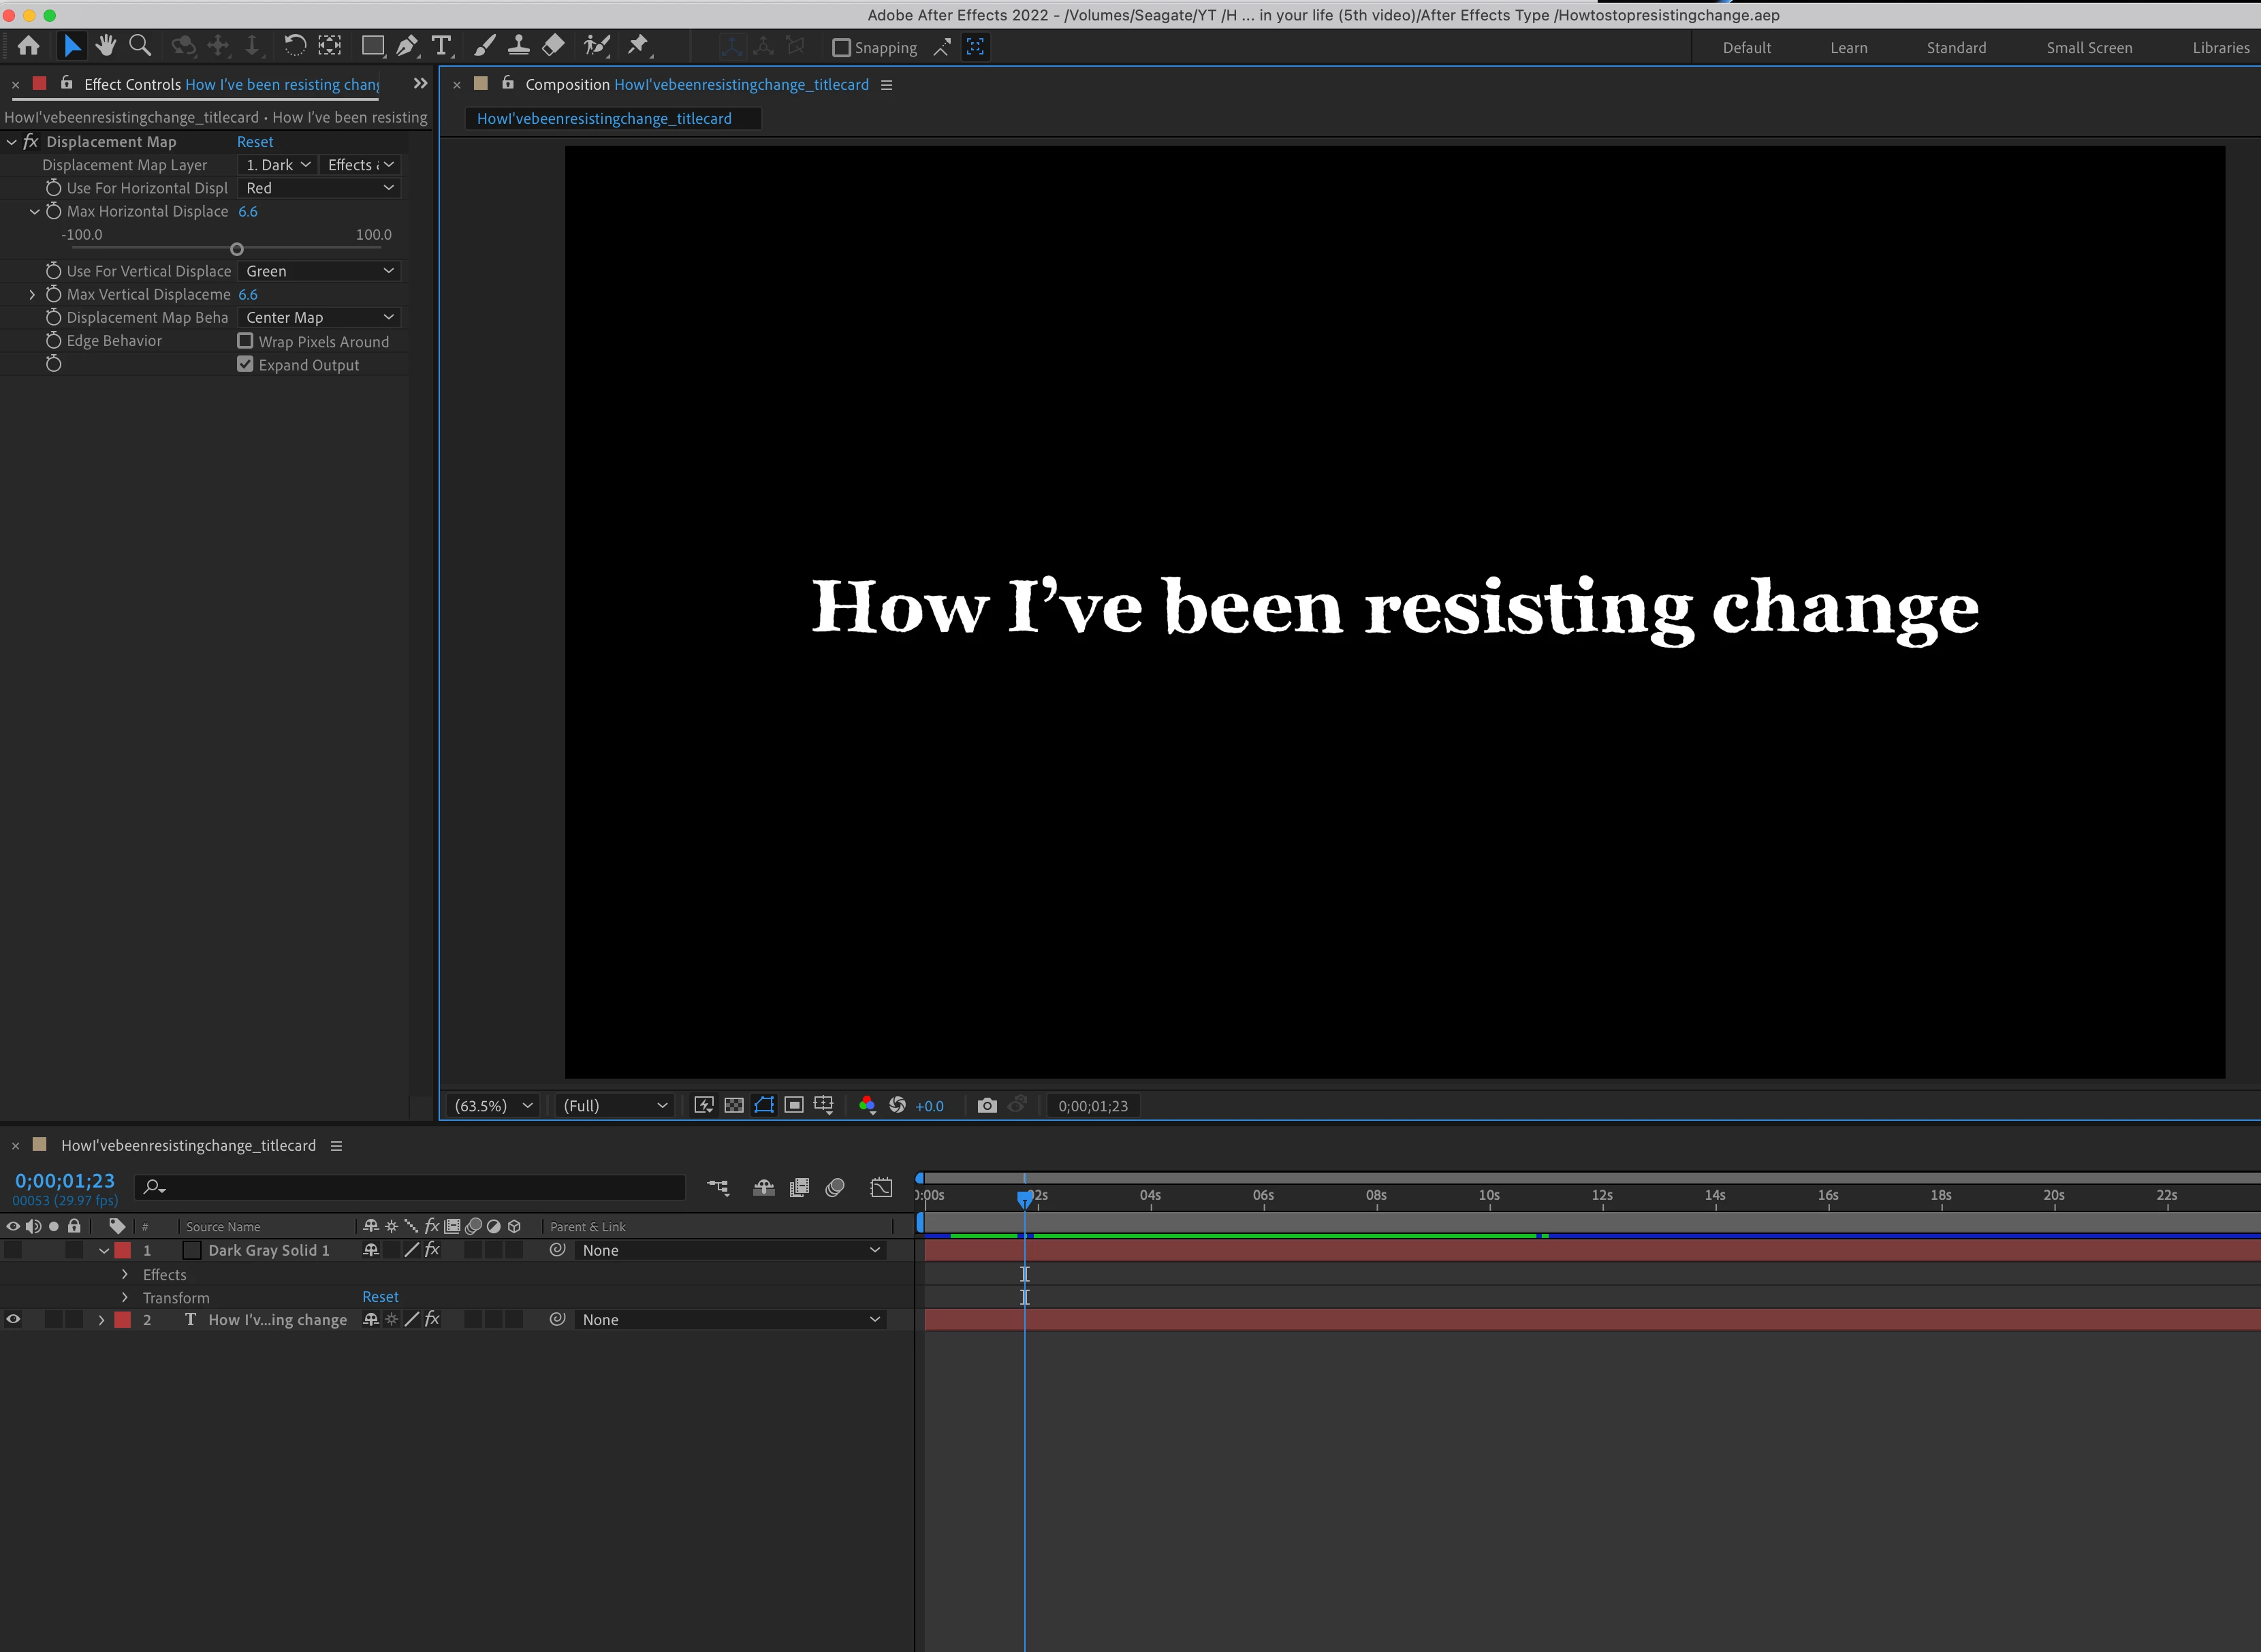
Task: Select the Pen tool
Action: [406, 46]
